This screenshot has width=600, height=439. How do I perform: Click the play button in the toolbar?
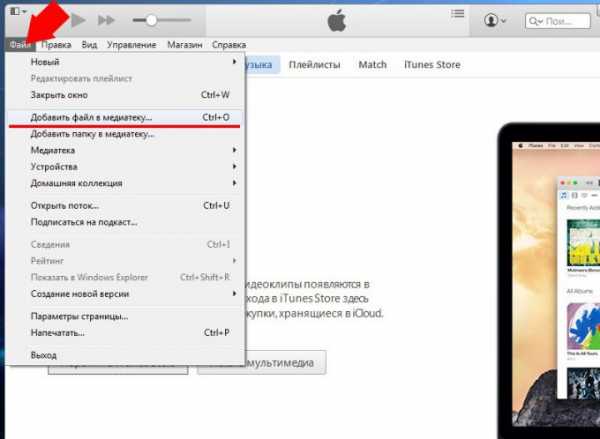(78, 20)
